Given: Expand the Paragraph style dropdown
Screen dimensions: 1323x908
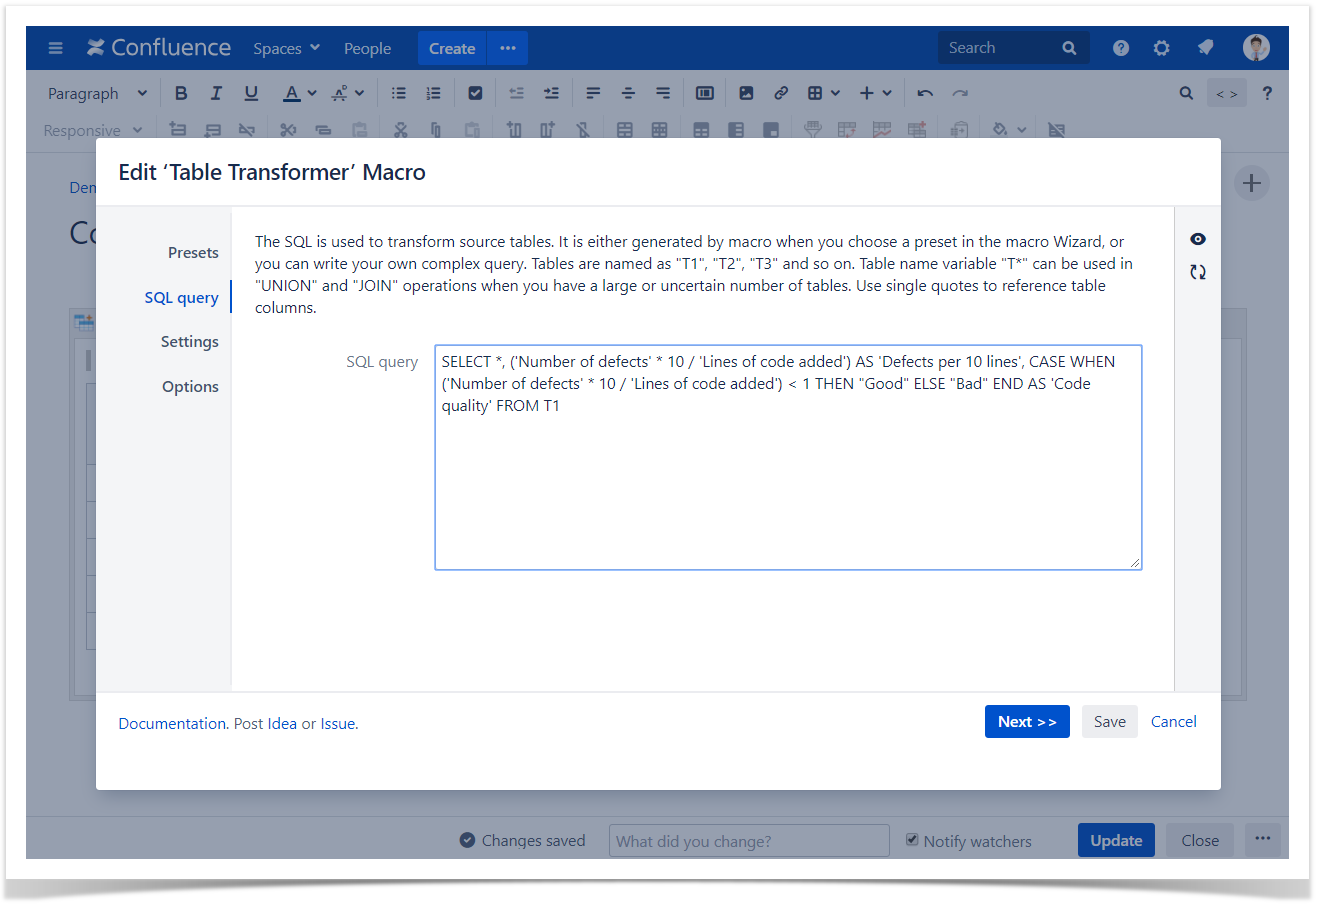Looking at the screenshot, I should (97, 93).
